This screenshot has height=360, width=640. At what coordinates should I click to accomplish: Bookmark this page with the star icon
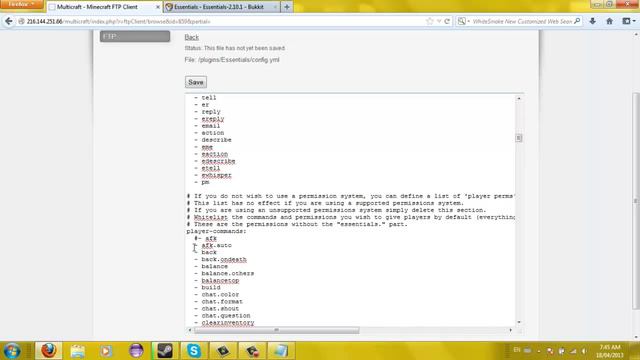(429, 21)
